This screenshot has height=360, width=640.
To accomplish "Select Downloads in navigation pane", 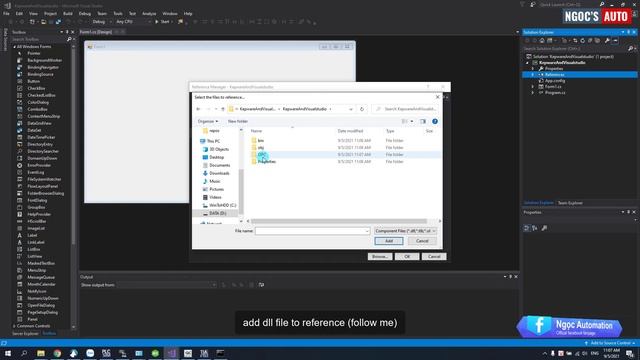I will click(x=219, y=173).
